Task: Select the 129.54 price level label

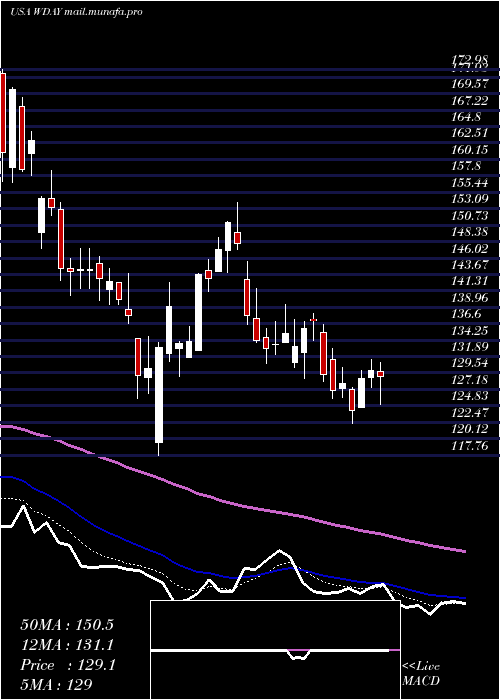Action: pos(470,364)
